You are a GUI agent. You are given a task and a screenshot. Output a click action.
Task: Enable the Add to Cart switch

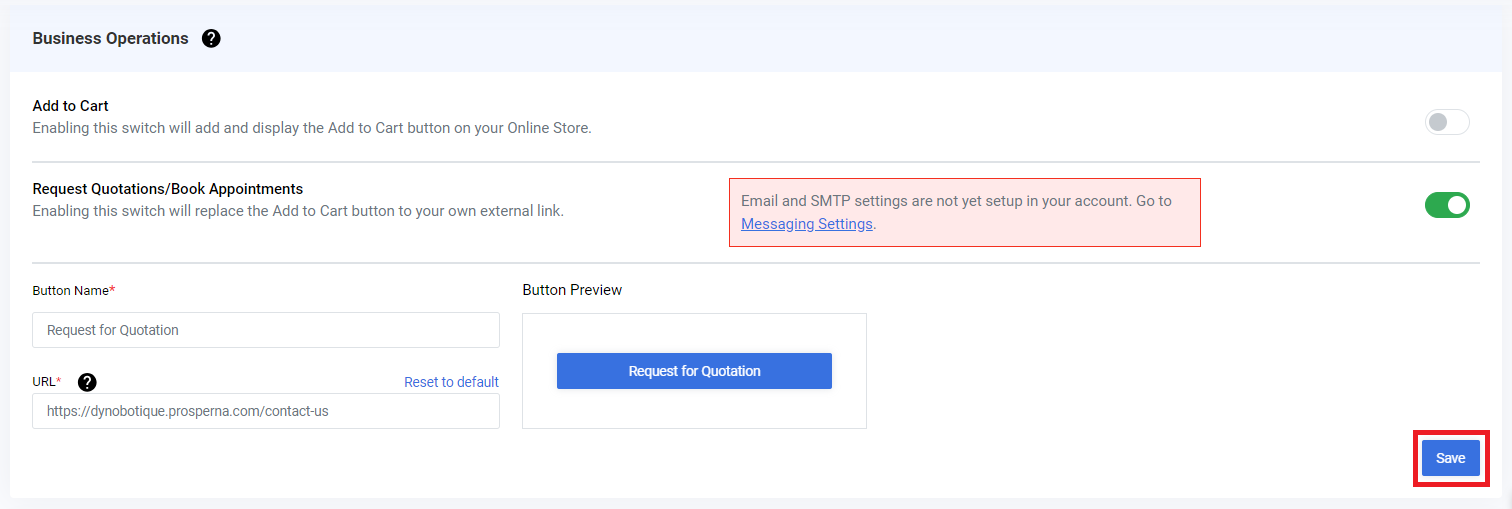pyautogui.click(x=1447, y=122)
